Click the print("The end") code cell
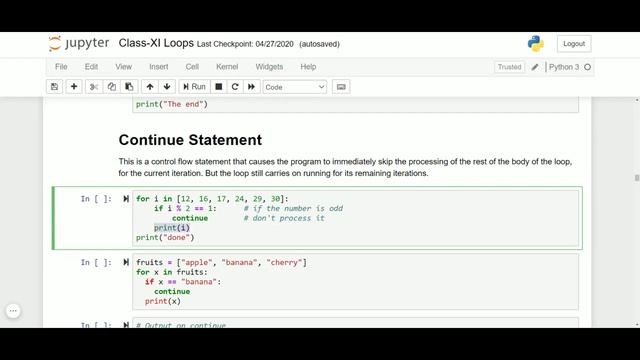 point(355,104)
